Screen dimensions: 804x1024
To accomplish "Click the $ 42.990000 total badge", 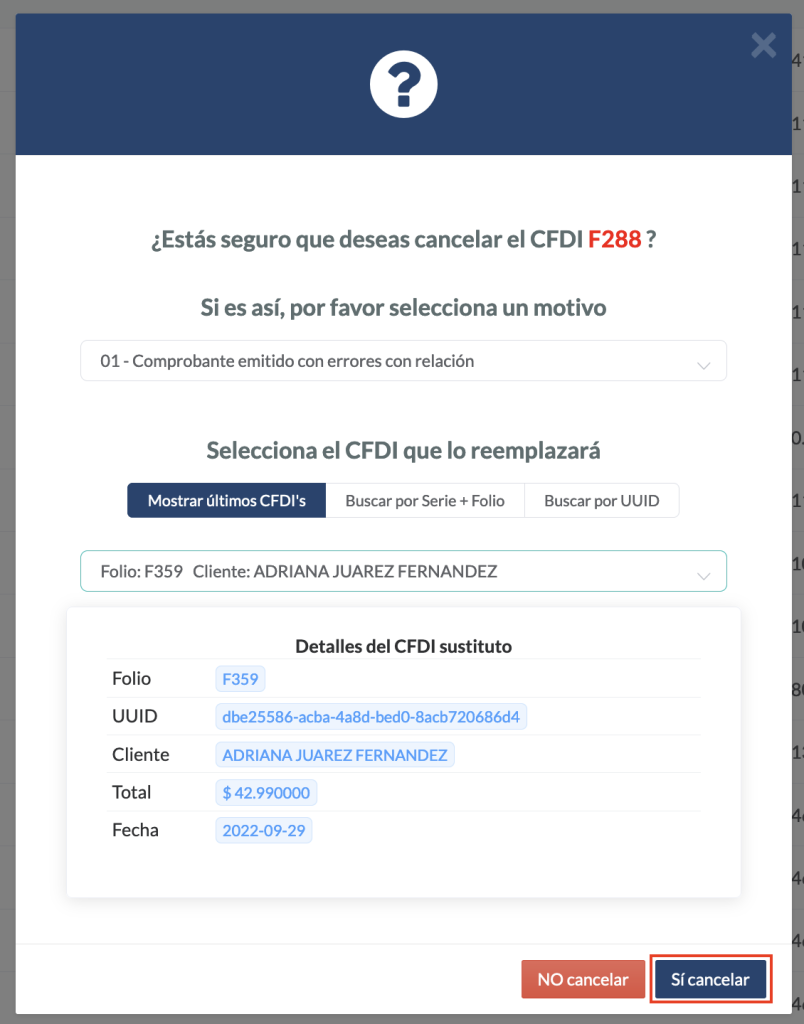I will 266,793.
